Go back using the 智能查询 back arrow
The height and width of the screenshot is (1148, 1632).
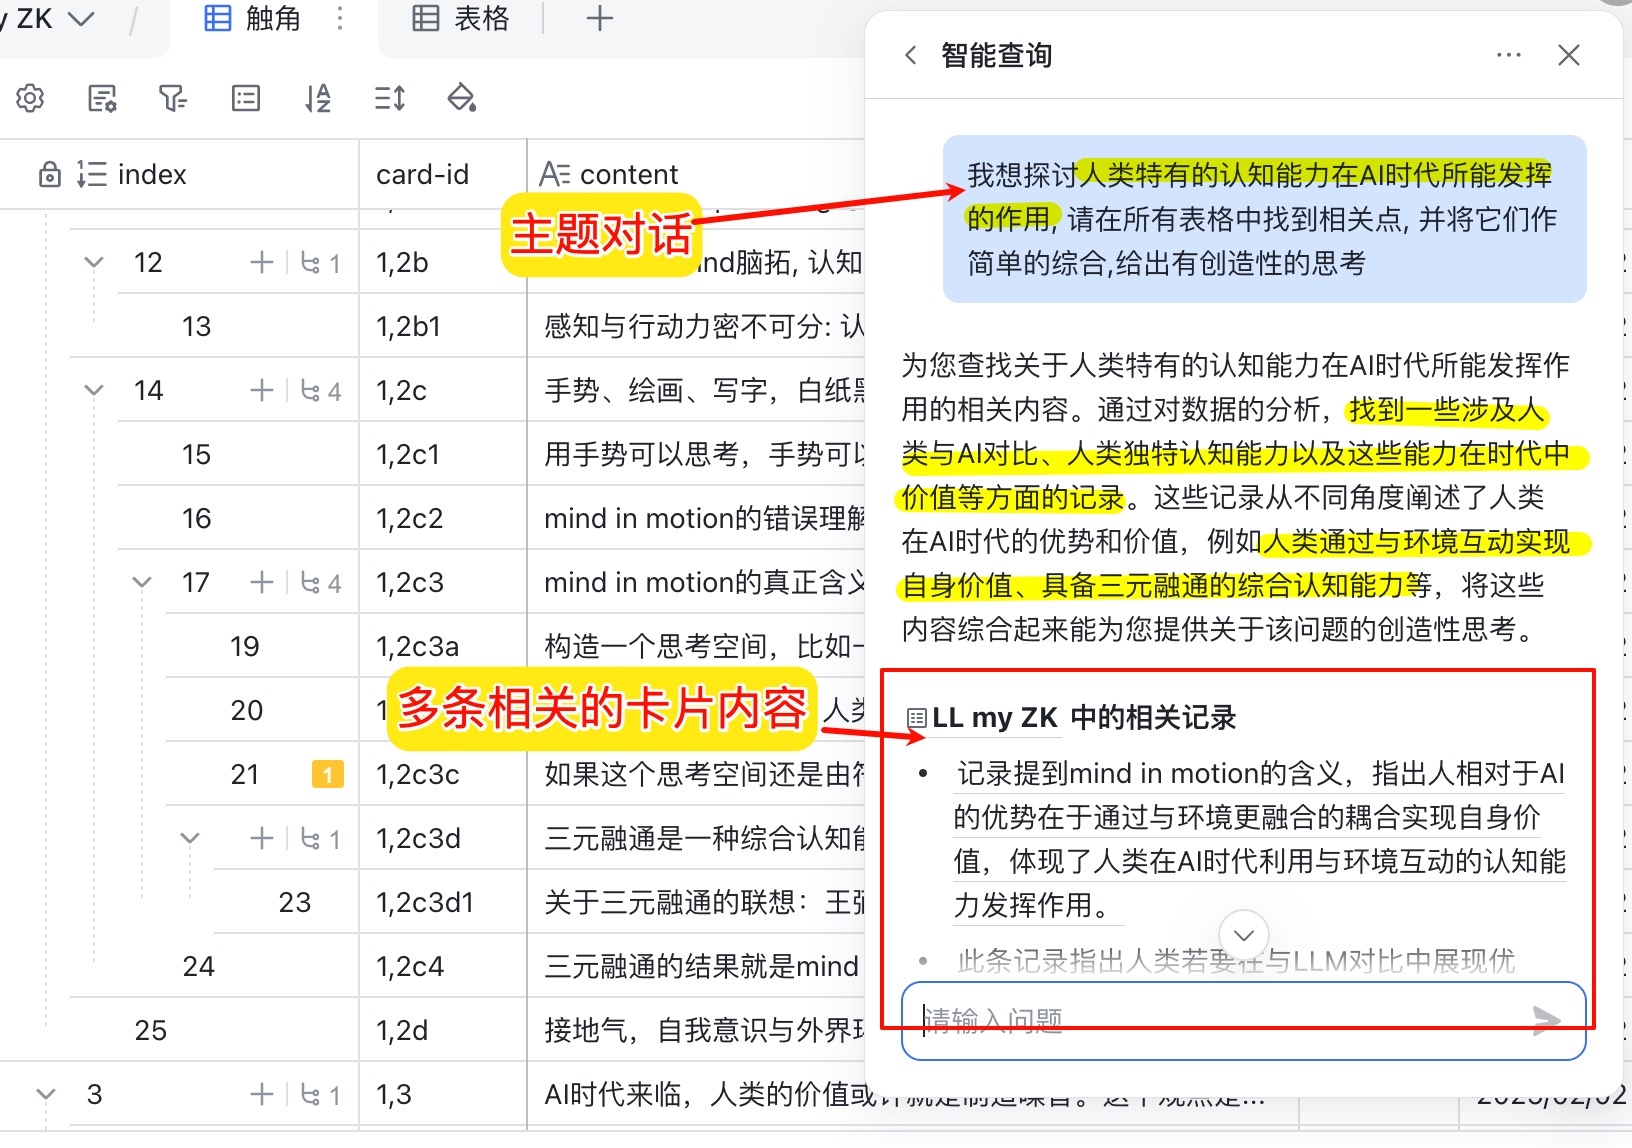pyautogui.click(x=910, y=55)
